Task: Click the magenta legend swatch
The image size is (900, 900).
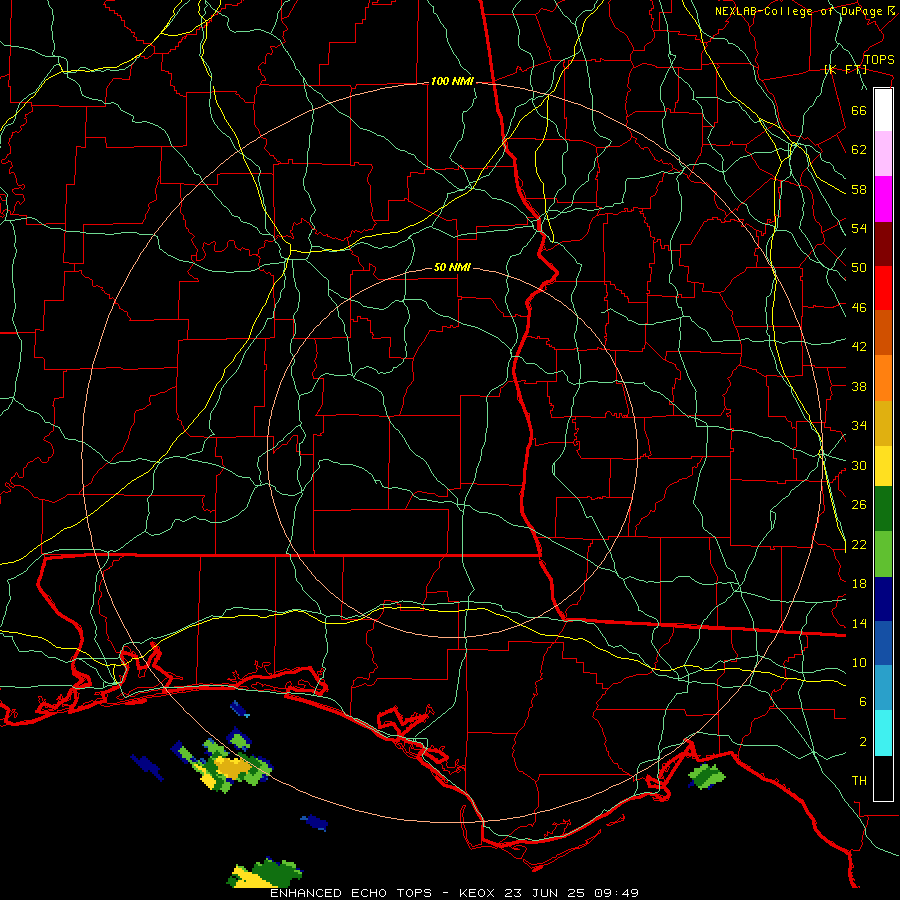Action: tap(883, 199)
